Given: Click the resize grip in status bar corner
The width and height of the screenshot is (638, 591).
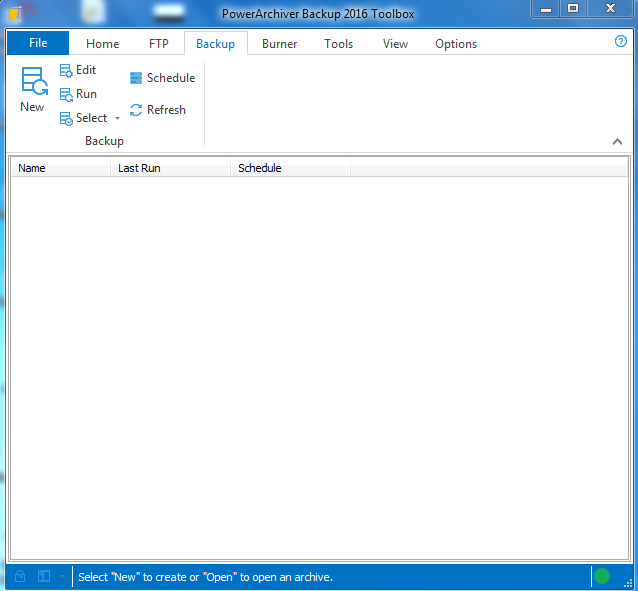Looking at the screenshot, I should (x=628, y=583).
